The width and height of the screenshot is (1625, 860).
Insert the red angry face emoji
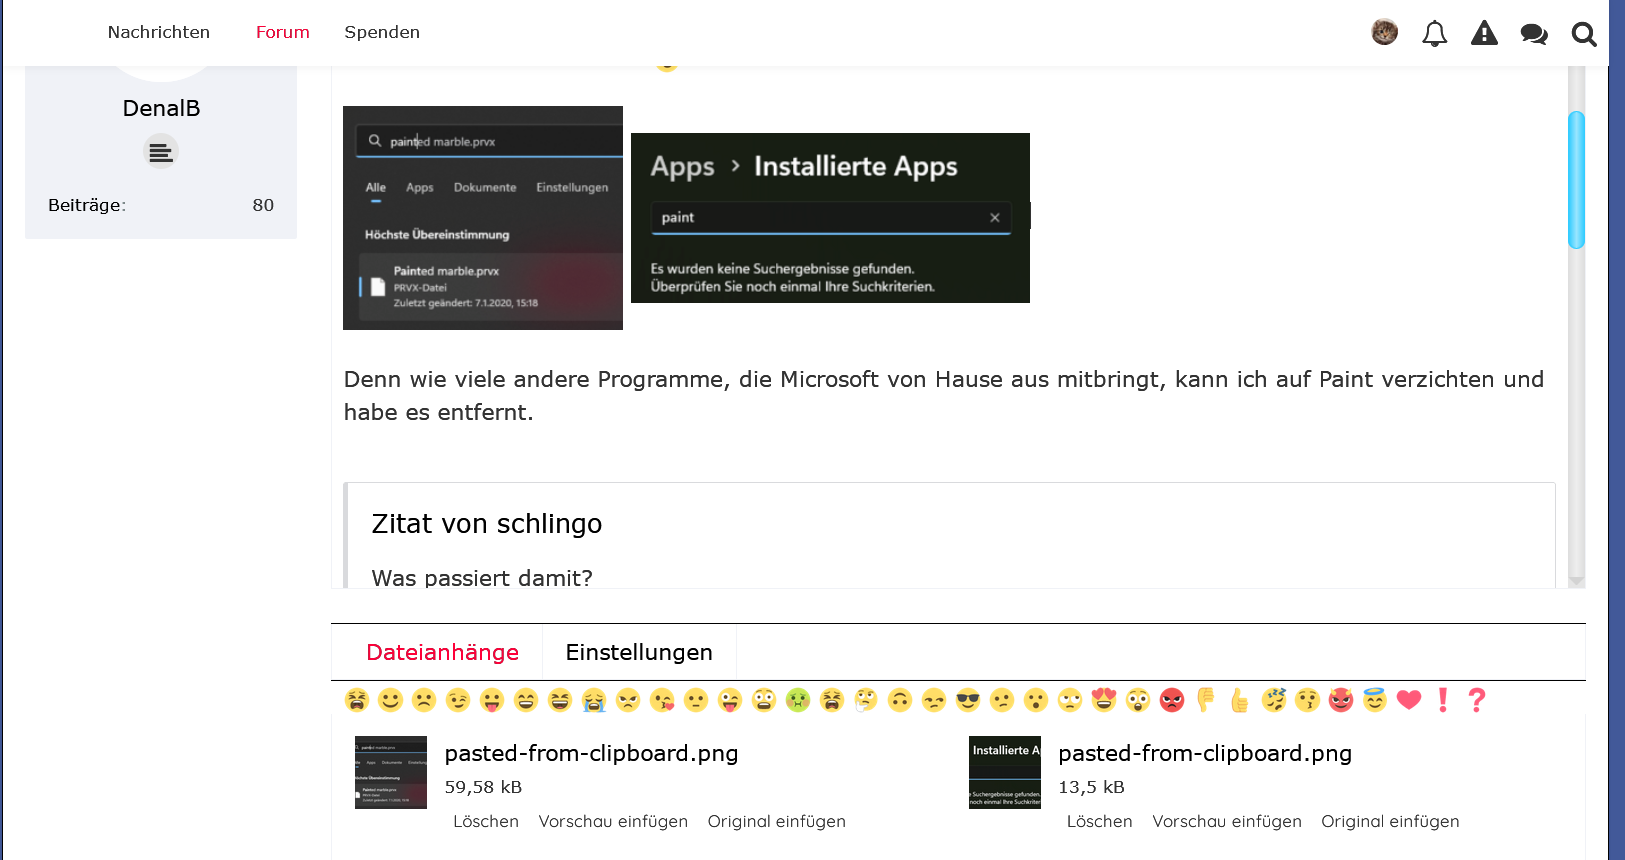[x=1172, y=700]
